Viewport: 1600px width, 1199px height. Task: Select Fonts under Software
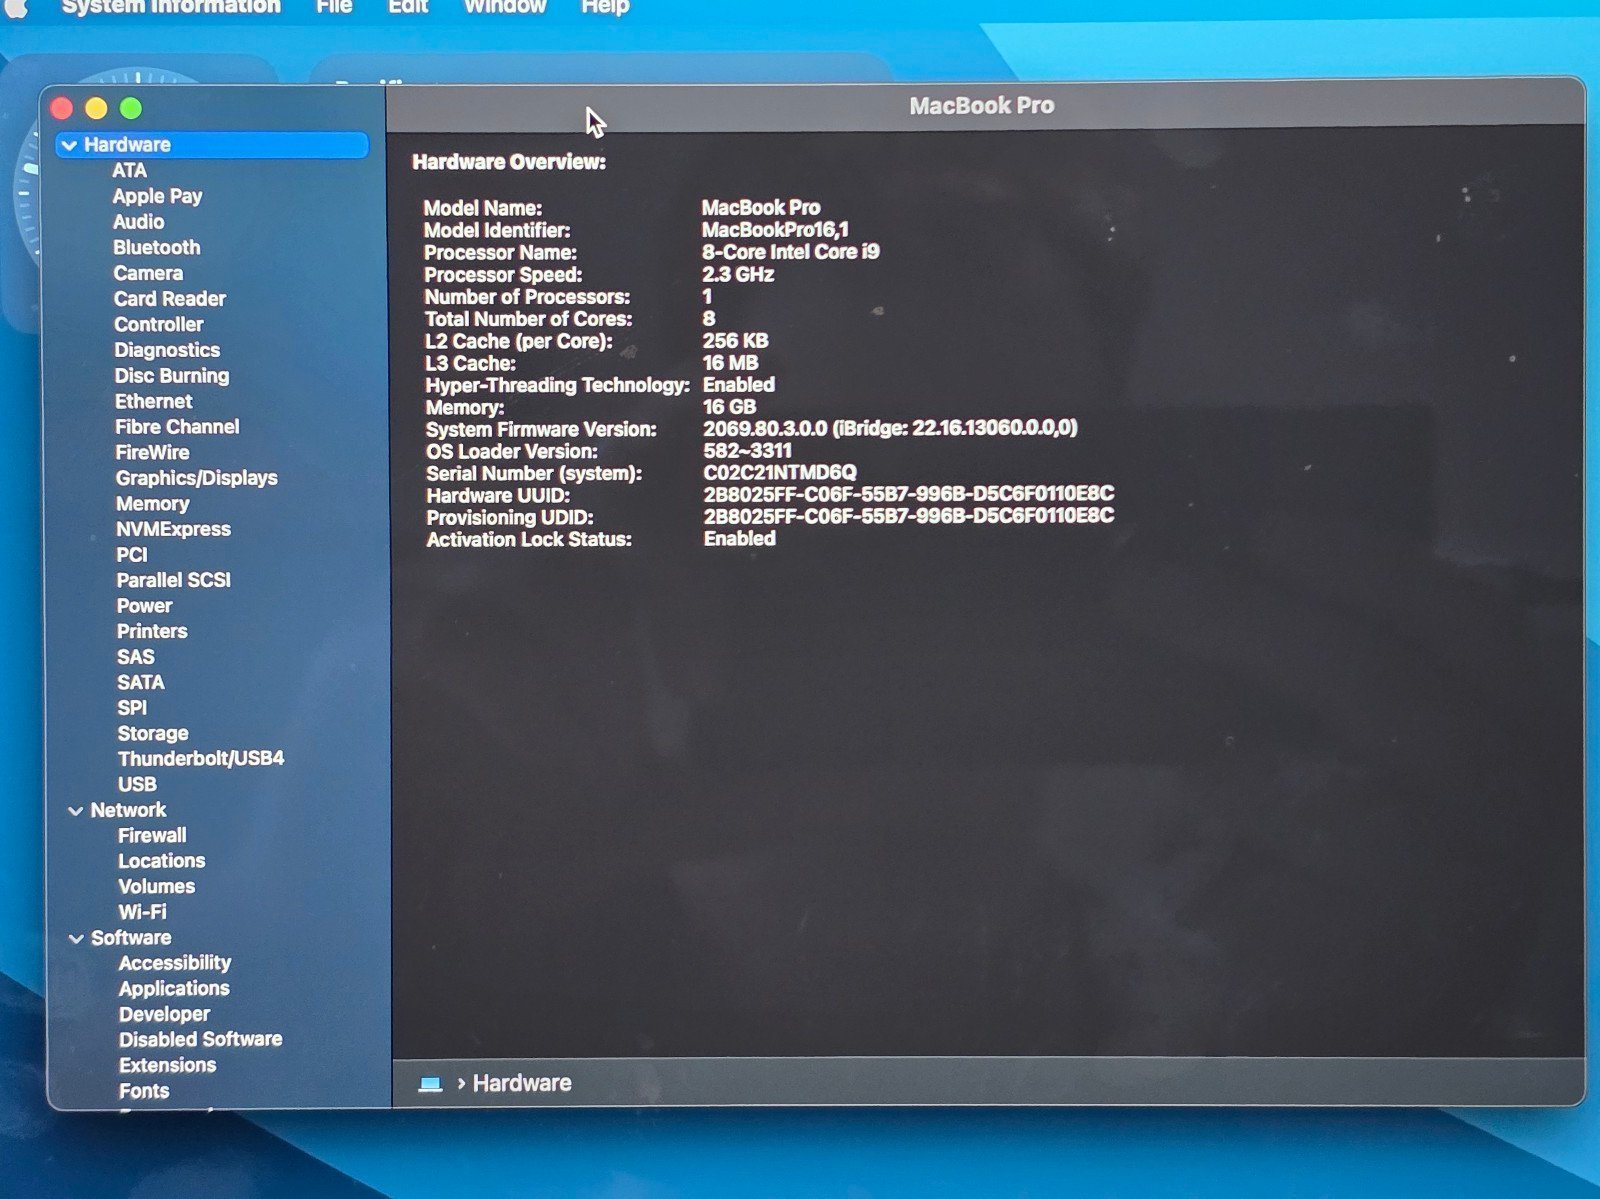144,1092
